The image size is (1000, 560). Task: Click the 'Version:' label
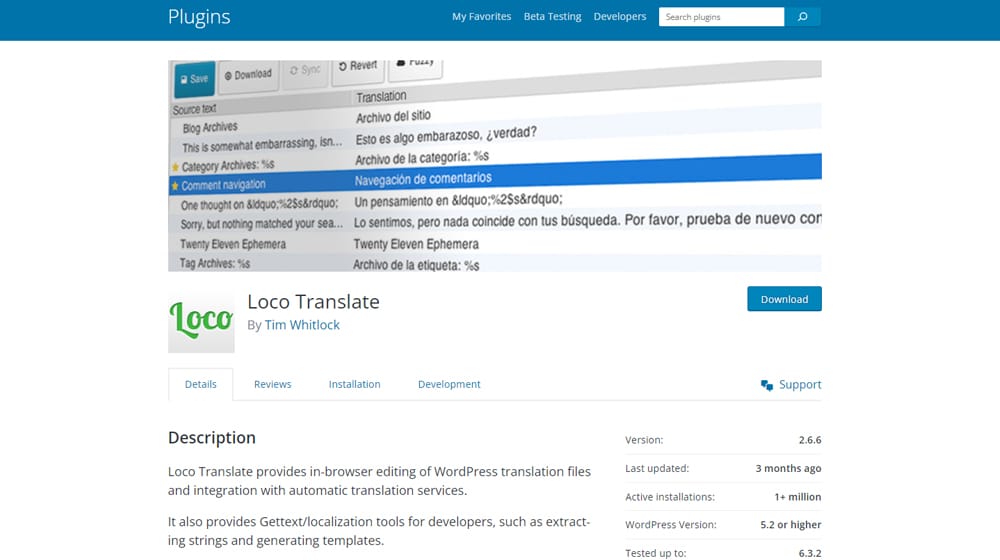pos(644,440)
